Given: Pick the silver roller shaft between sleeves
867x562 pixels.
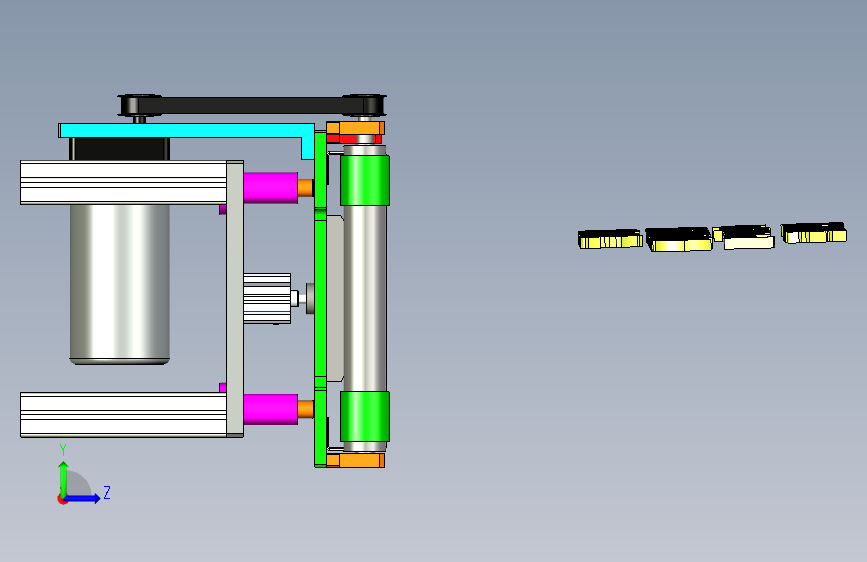Looking at the screenshot, I should point(365,299).
